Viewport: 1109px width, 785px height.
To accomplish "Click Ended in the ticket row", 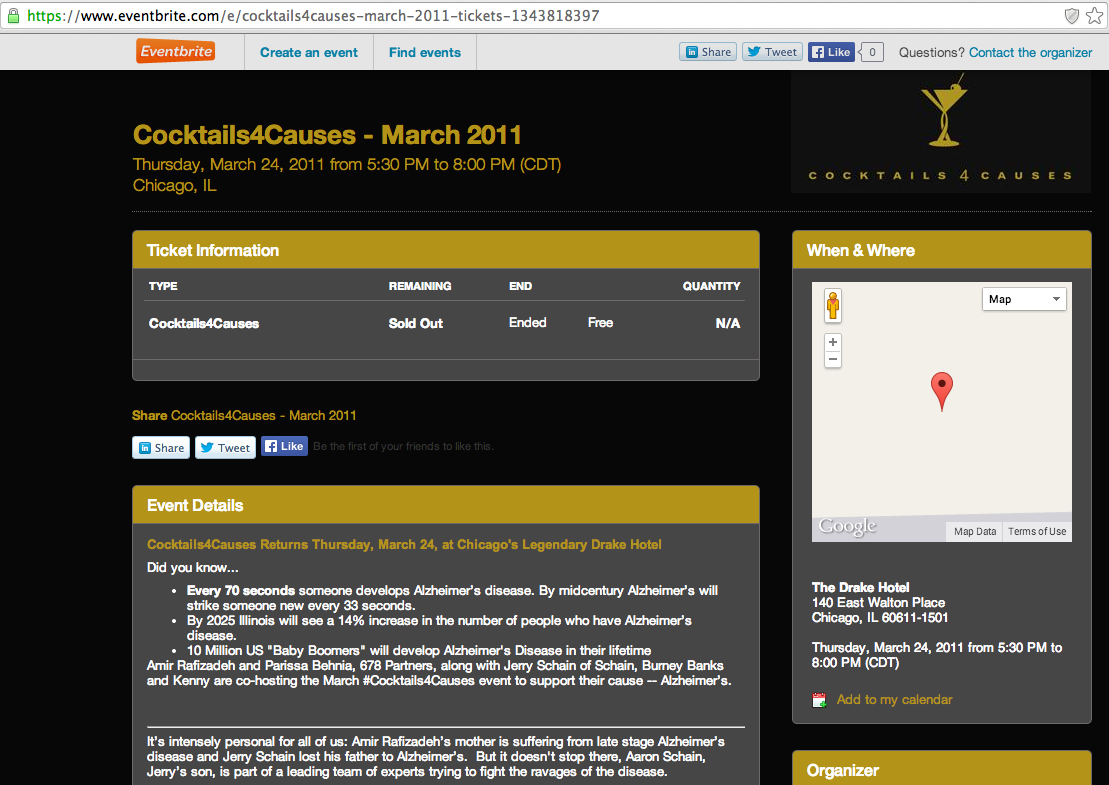I will [x=528, y=322].
